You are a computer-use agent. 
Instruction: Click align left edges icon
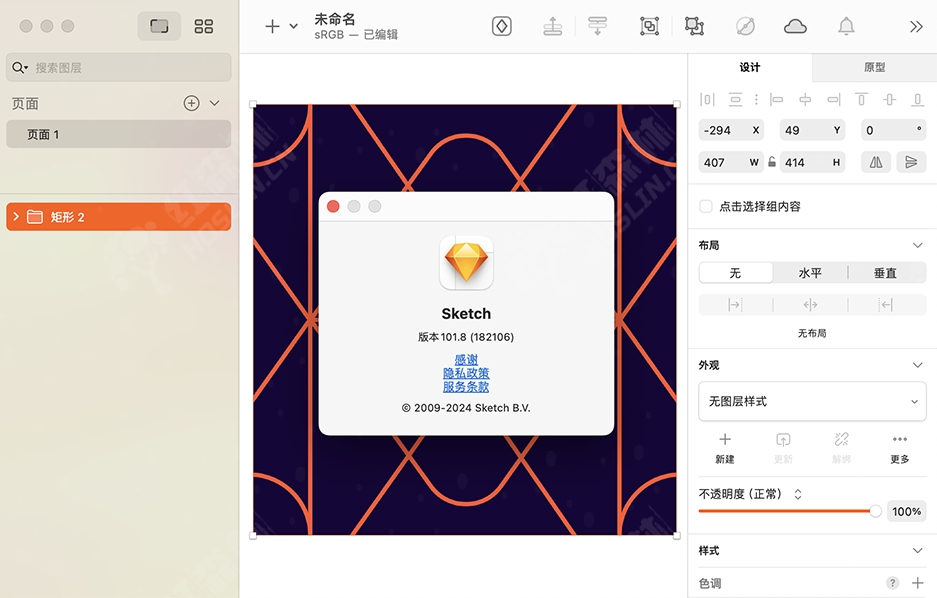[776, 99]
